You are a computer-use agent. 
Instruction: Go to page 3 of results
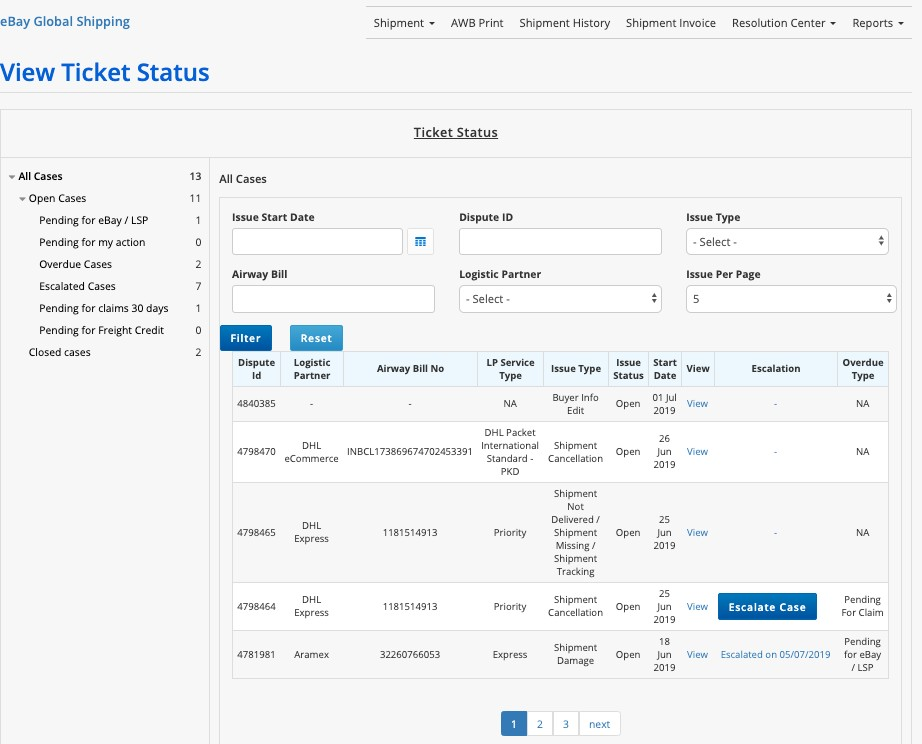click(x=566, y=724)
